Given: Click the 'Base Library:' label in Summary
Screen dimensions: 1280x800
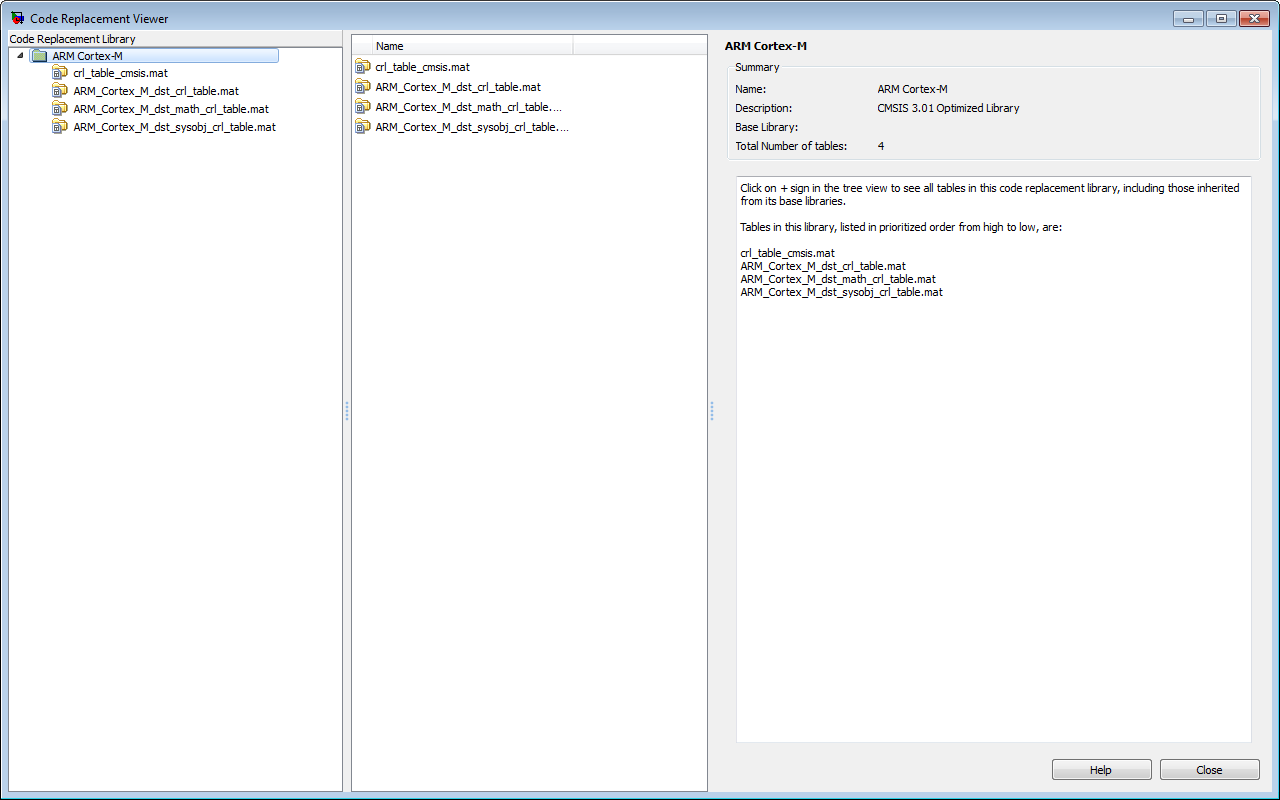Looking at the screenshot, I should tap(766, 127).
